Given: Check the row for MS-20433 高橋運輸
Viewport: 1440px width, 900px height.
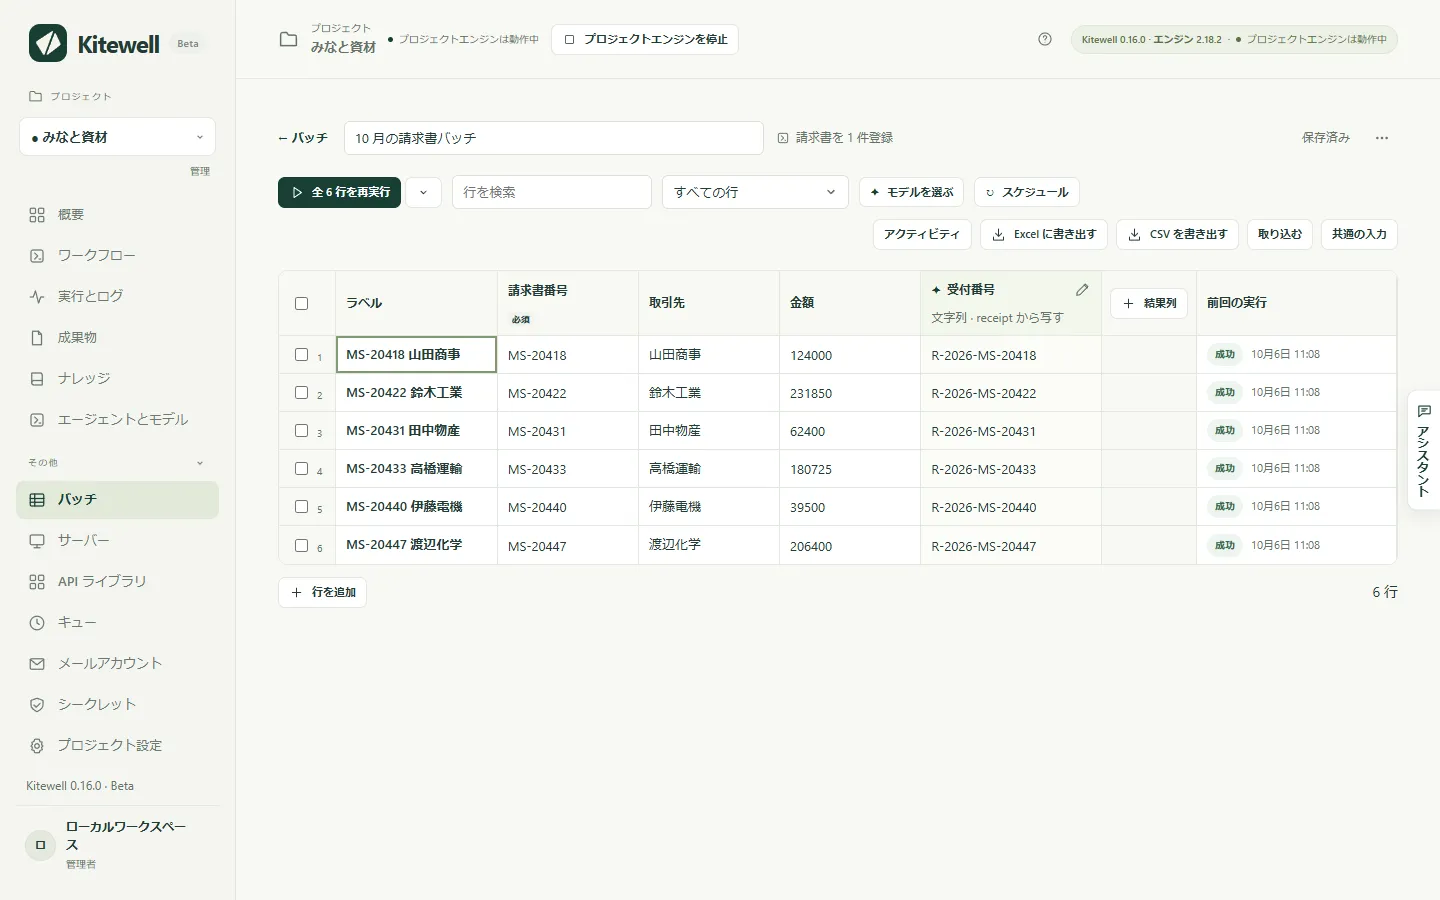Looking at the screenshot, I should pyautogui.click(x=301, y=468).
